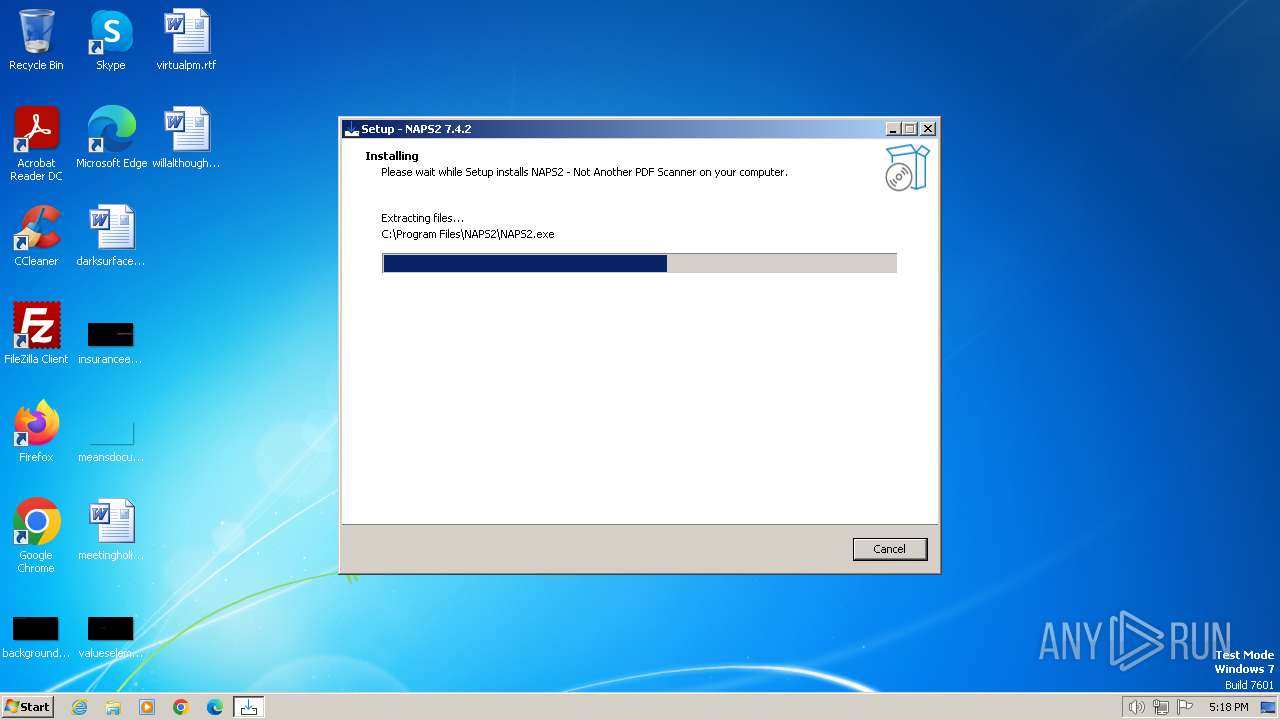Switch to the Setup taskbar button
The height and width of the screenshot is (720, 1280).
click(x=248, y=707)
